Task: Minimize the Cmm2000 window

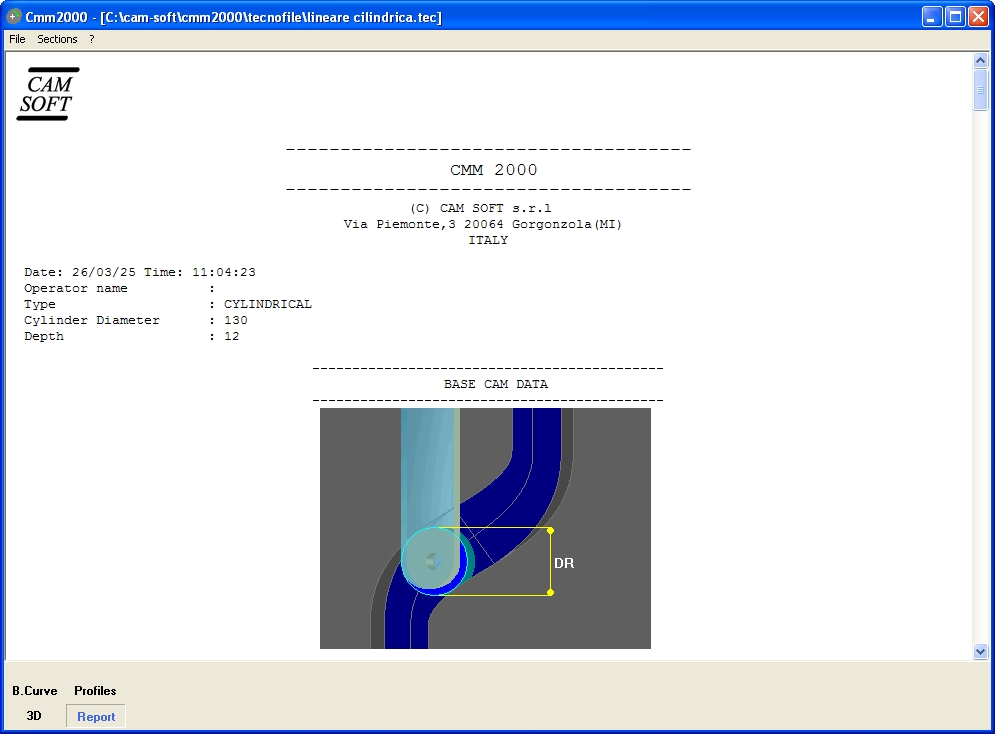Action: click(932, 16)
